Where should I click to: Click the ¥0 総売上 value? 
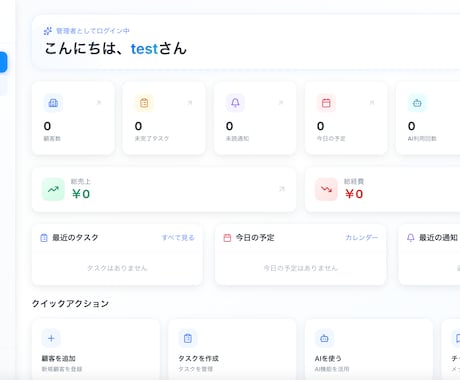81,194
